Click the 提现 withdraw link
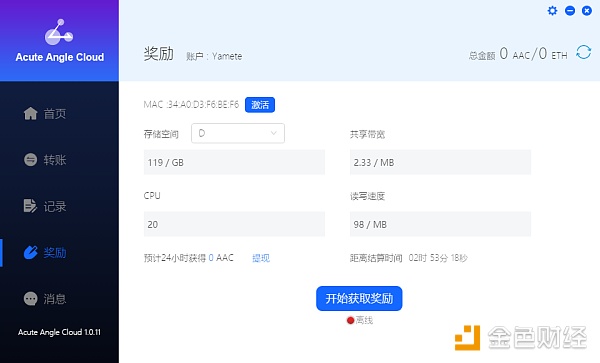Image resolution: width=600 pixels, height=363 pixels. 261,258
